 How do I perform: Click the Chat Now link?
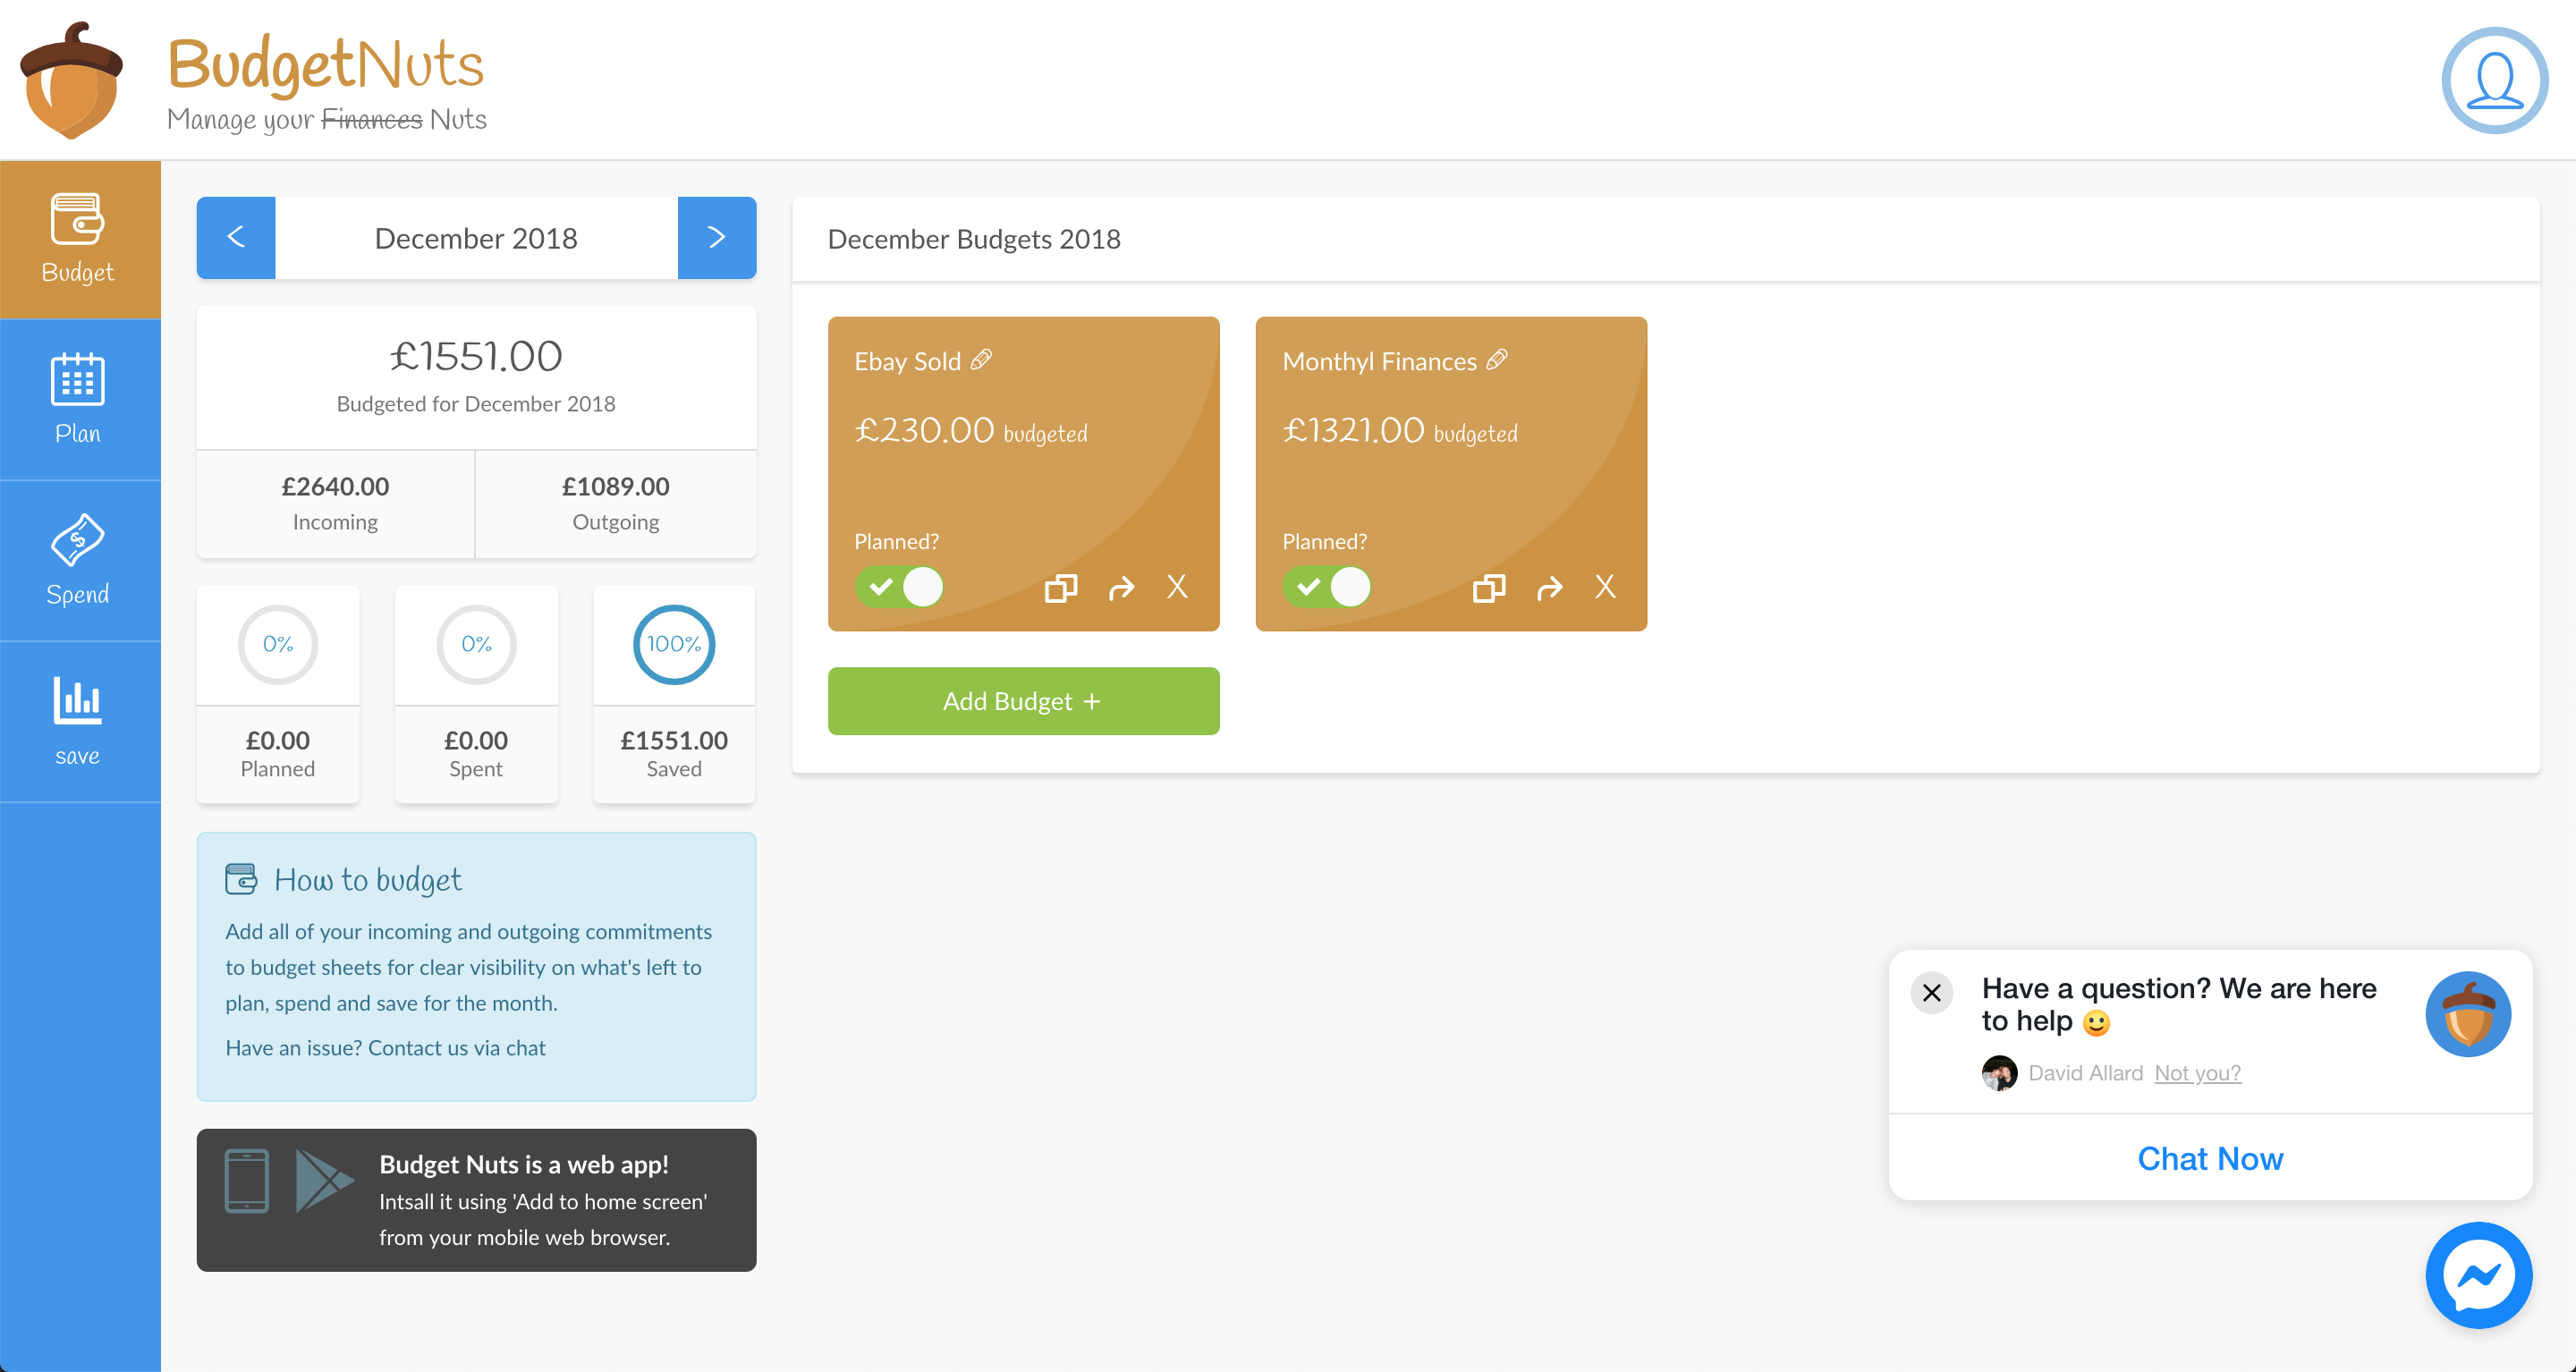2209,1158
